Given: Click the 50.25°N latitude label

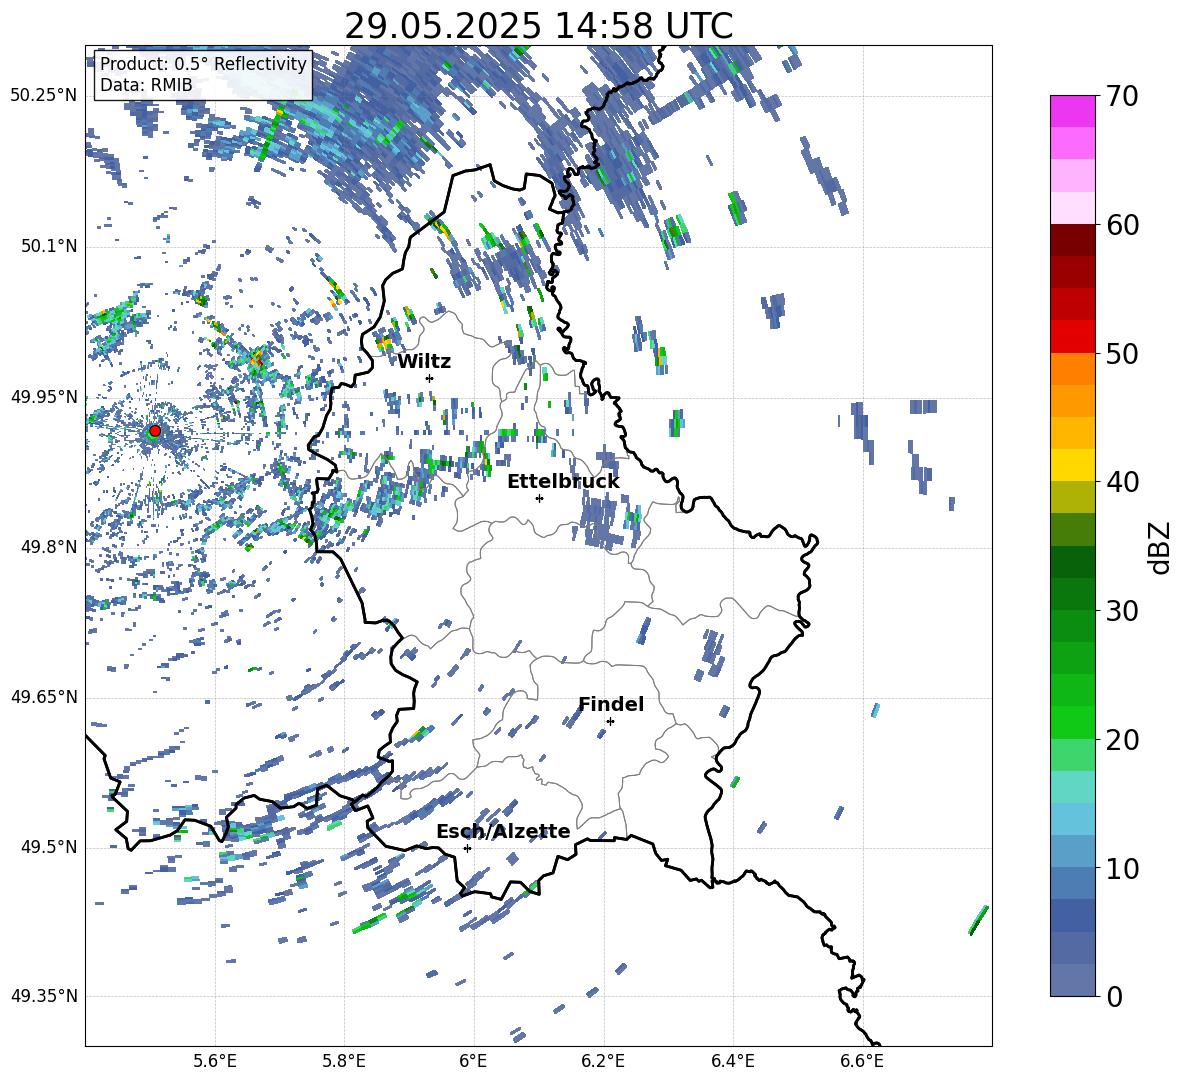Looking at the screenshot, I should point(44,96).
